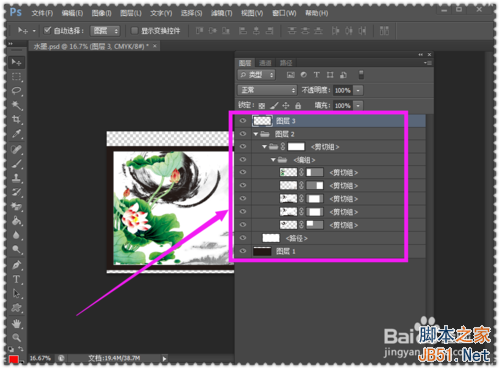The image size is (500, 369).
Task: Toggle layer filter on/off switch
Action: coord(361,75)
